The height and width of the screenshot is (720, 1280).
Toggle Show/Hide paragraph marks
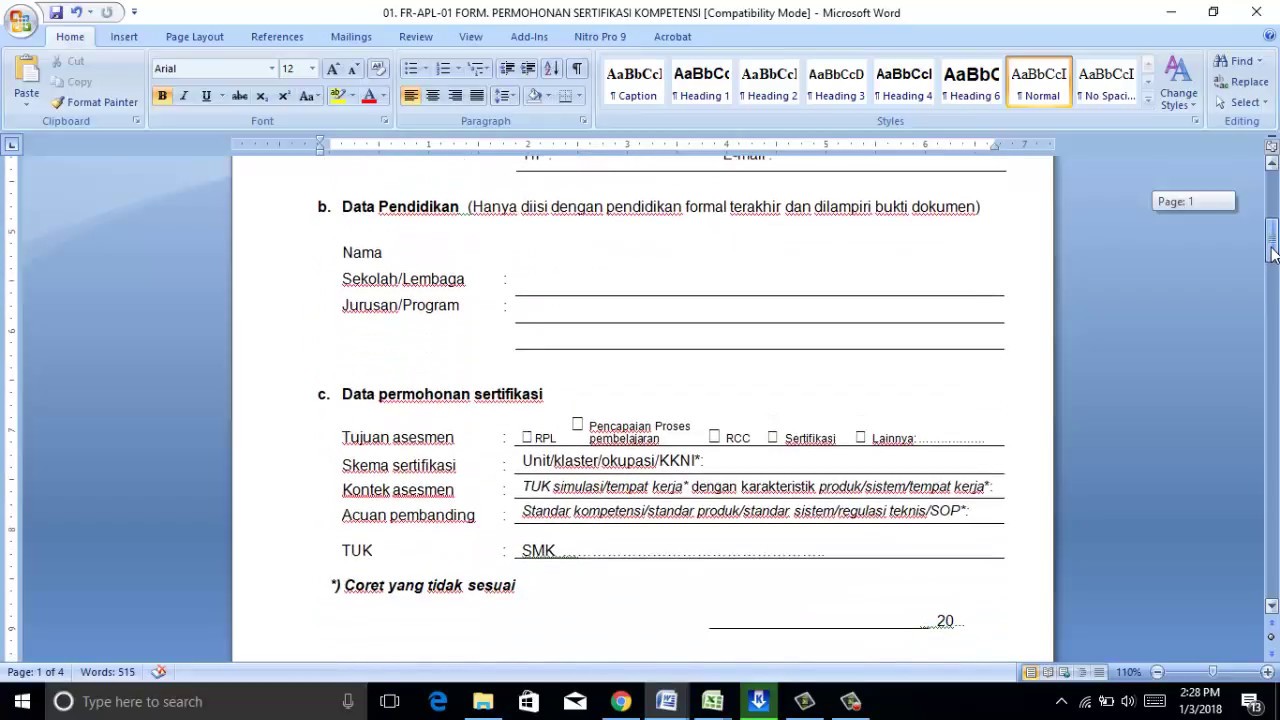tap(577, 68)
